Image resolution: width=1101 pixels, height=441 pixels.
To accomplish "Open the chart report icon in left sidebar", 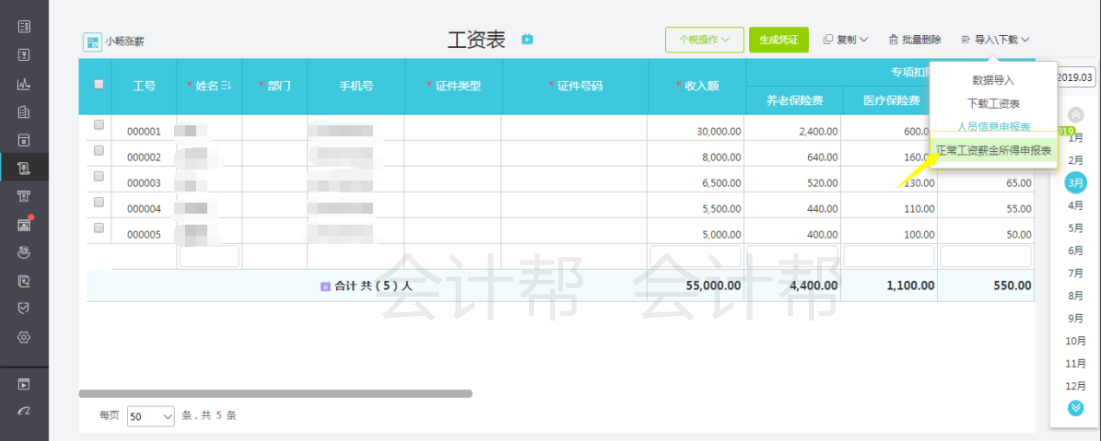I will (x=25, y=83).
